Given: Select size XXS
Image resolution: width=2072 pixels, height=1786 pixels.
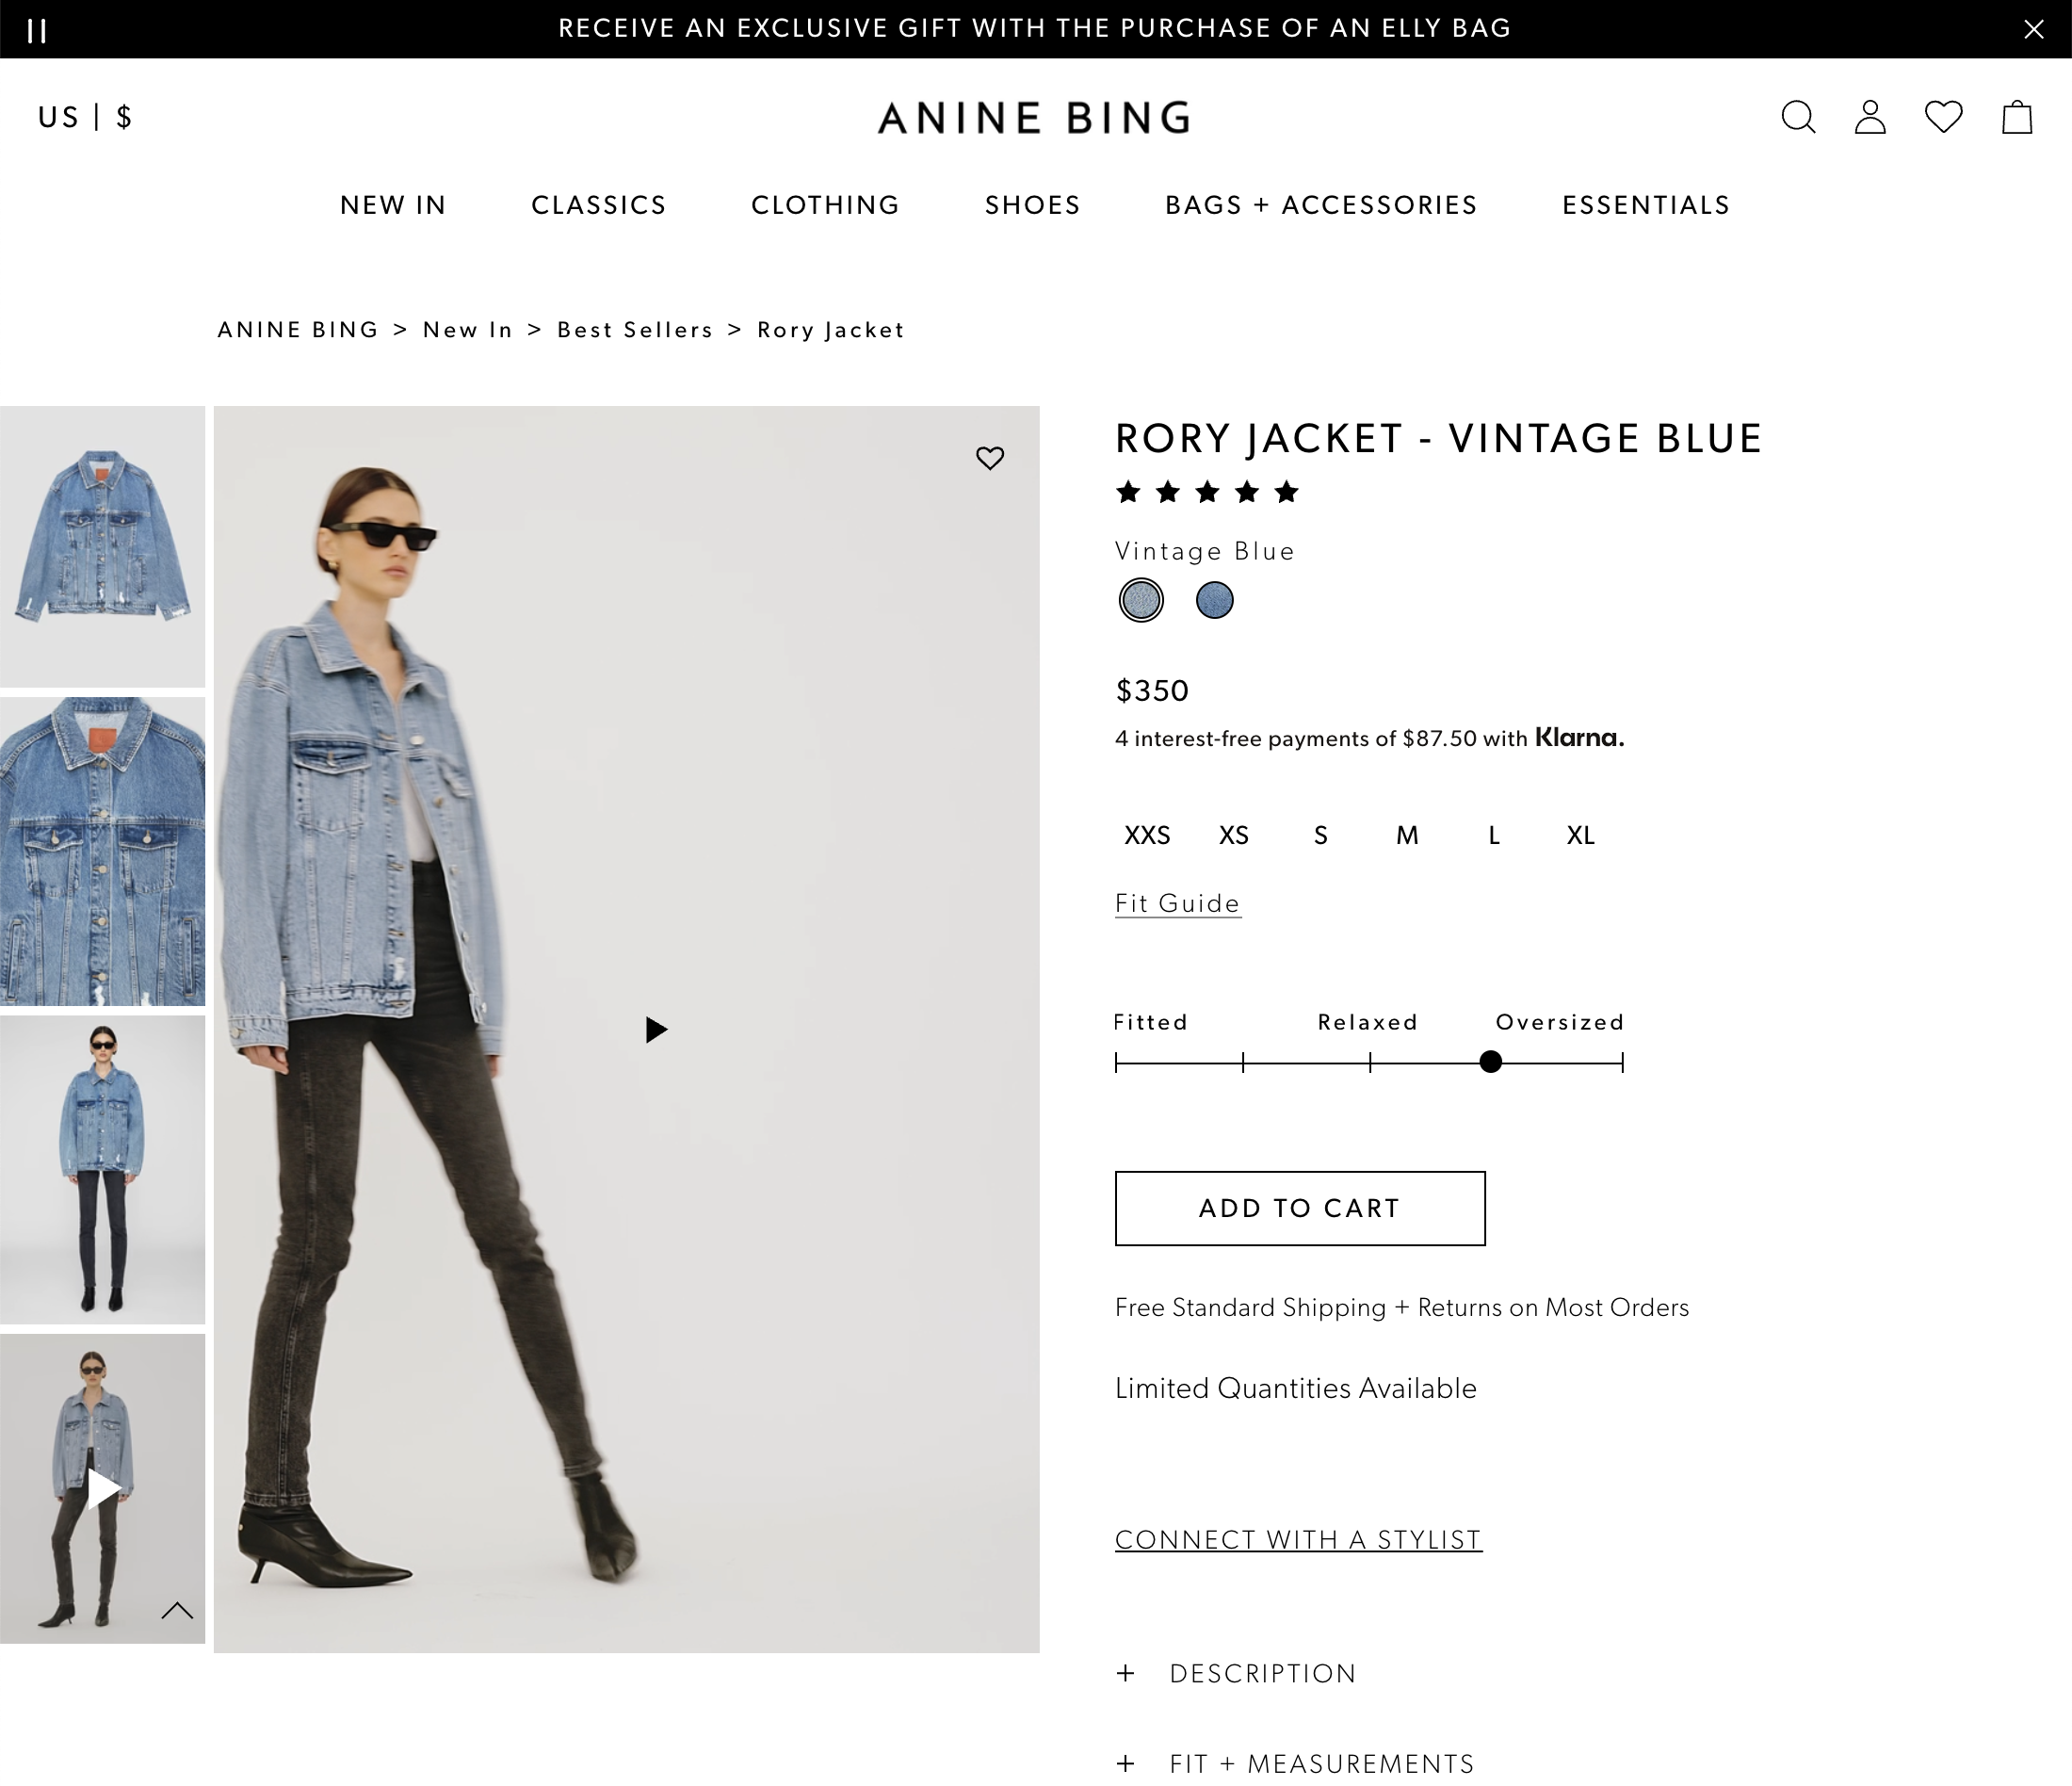Looking at the screenshot, I should point(1147,835).
